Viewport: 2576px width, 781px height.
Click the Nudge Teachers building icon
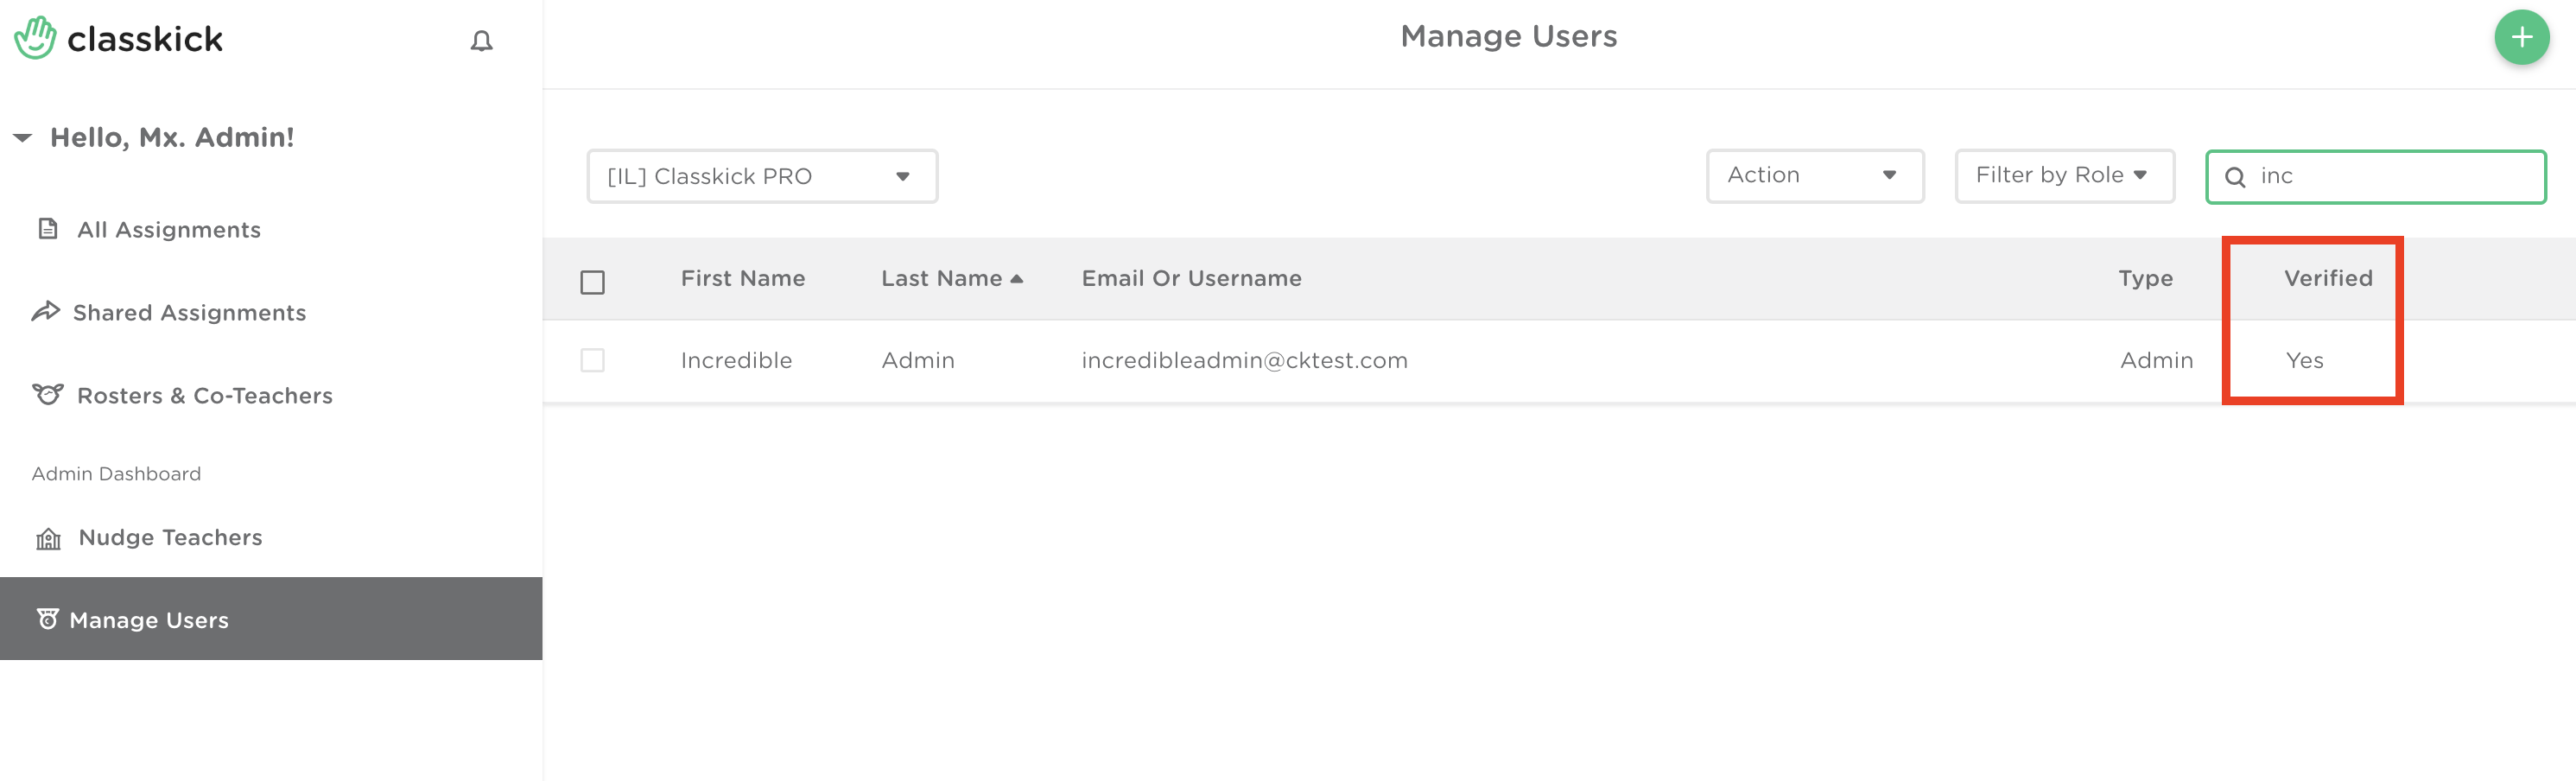48,539
